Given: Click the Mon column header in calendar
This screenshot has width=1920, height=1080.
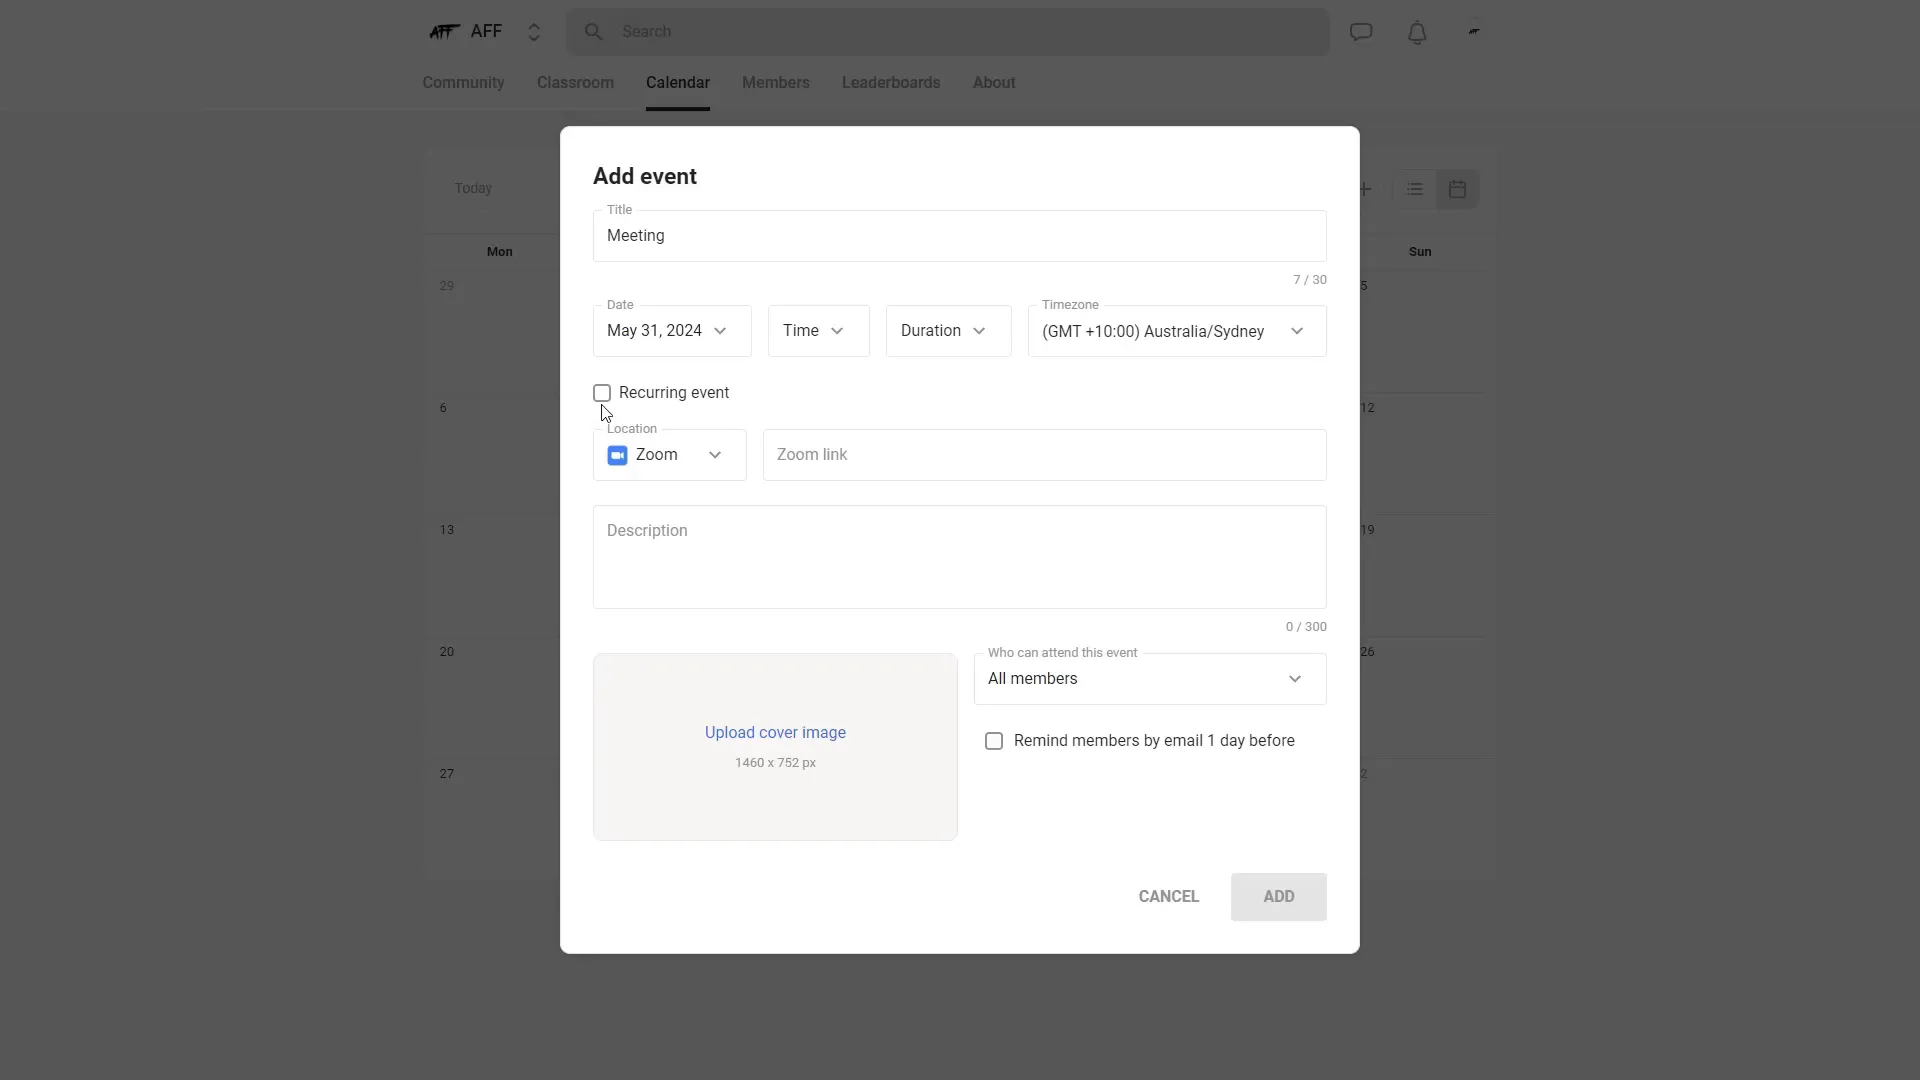Looking at the screenshot, I should tap(500, 252).
